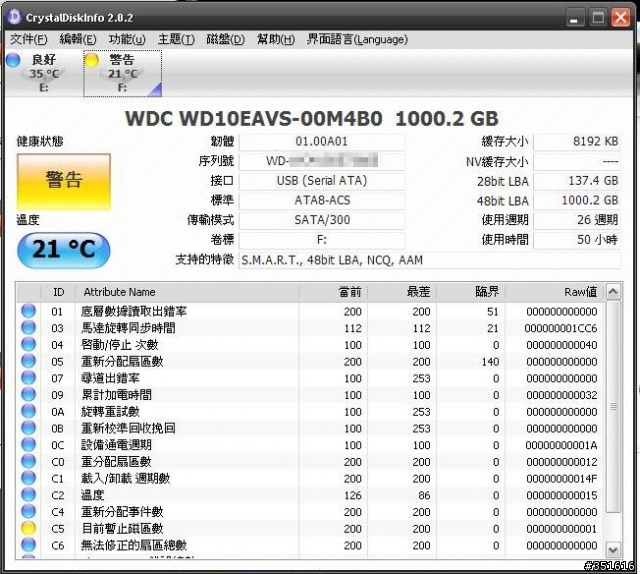This screenshot has width=640, height=574.
Task: Click status orb in row C1 載入/卸載週期數
Action: [29, 478]
